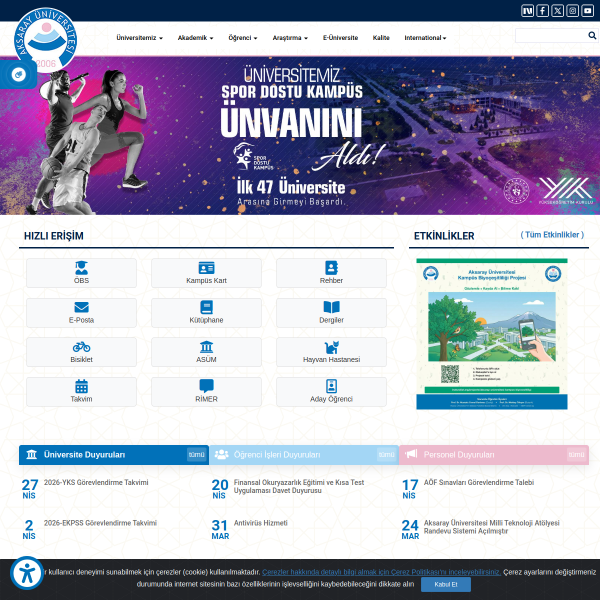Select the Personel Duyuruları tab
The image size is (600, 600).
(494, 455)
